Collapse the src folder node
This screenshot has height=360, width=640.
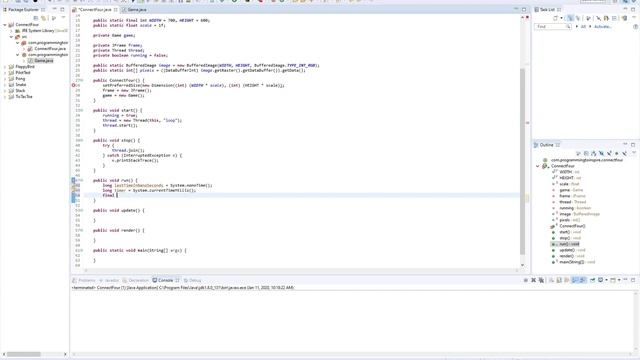pyautogui.click(x=11, y=37)
